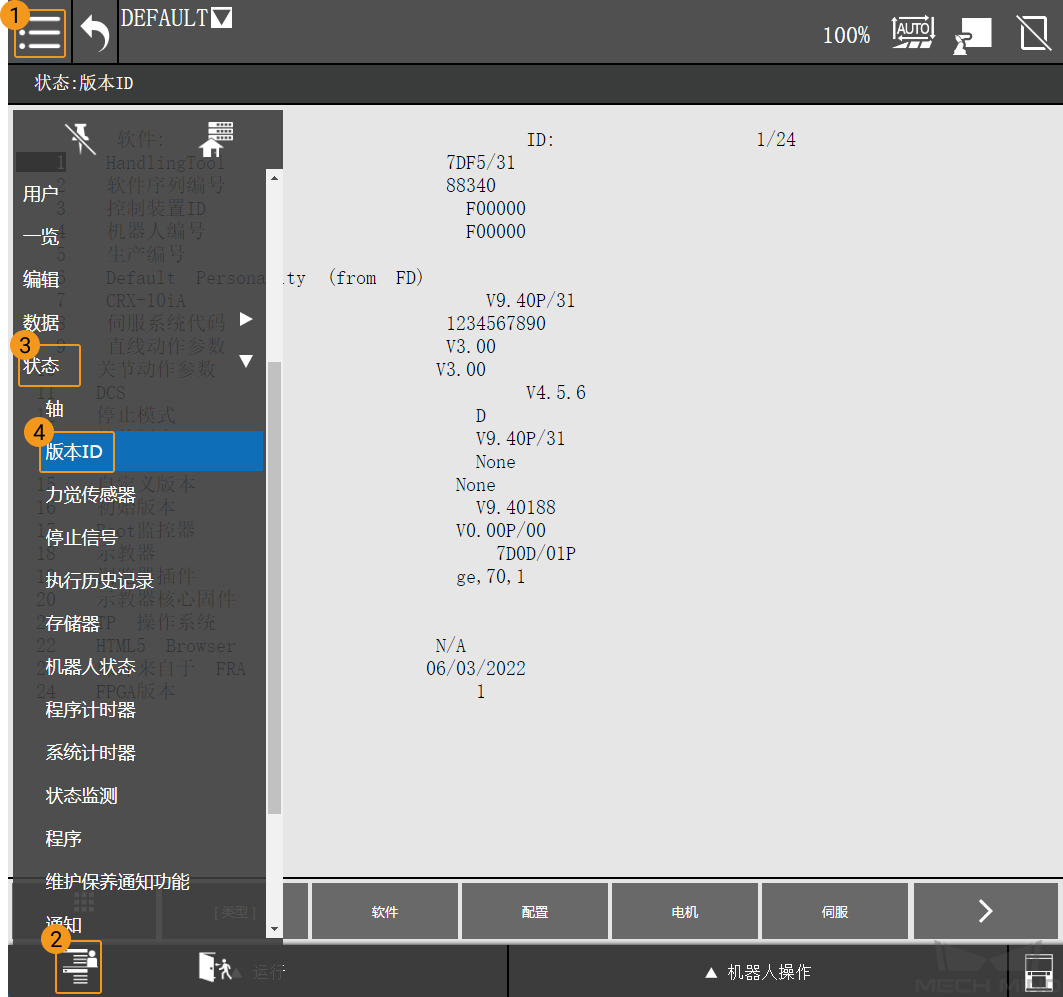
Task: Expand the 数据 submenu arrow
Action: [246, 320]
